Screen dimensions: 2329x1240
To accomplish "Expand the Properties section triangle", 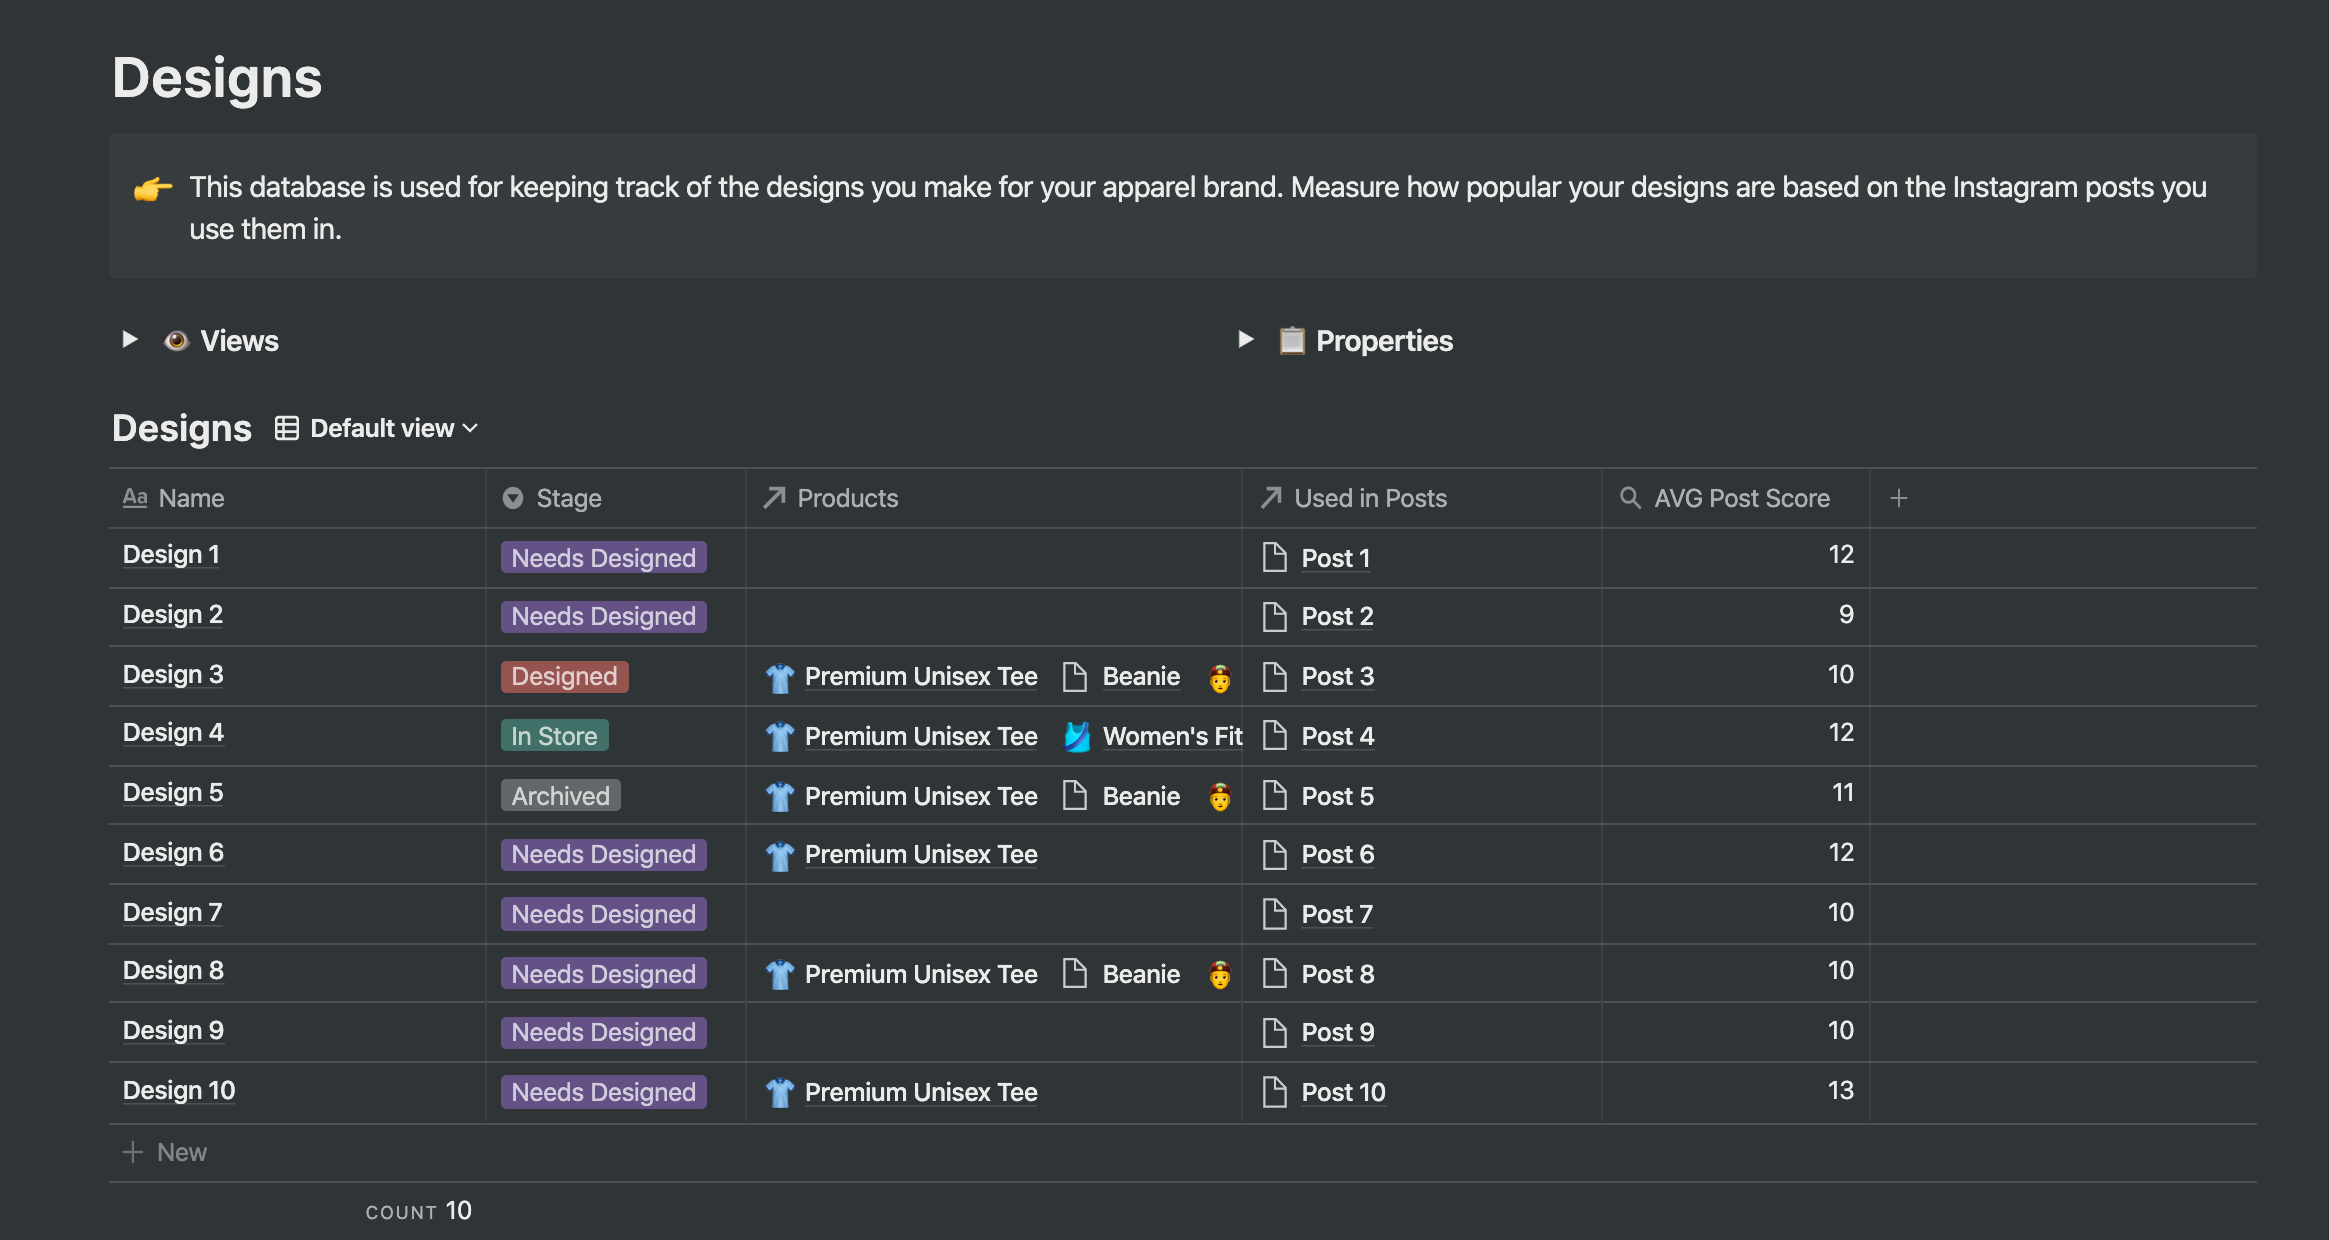I will click(1245, 340).
